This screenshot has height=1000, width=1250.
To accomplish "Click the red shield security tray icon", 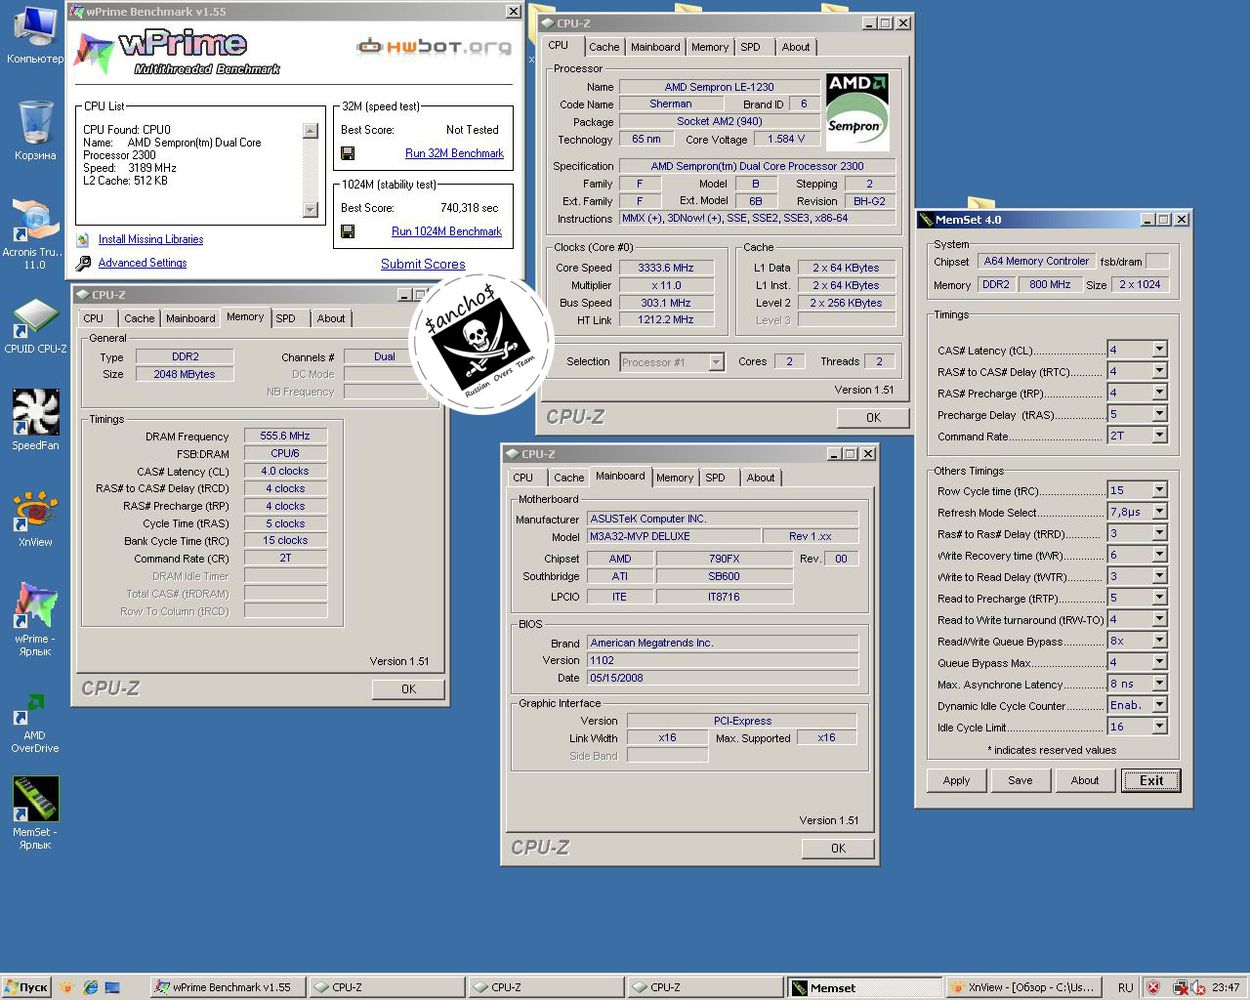I will pos(1153,987).
